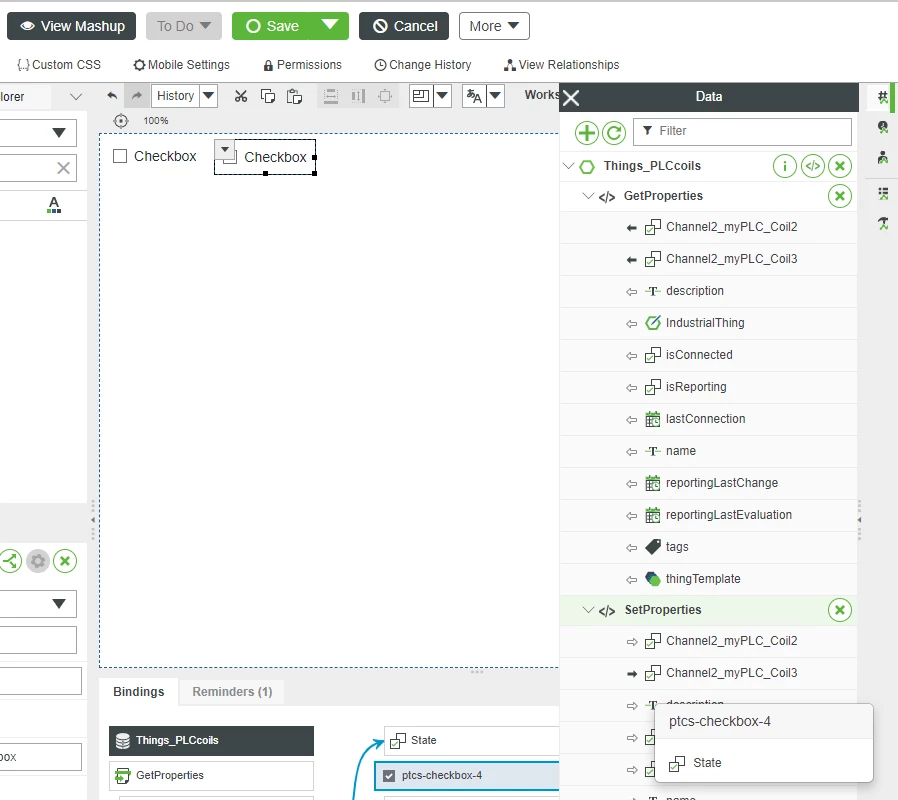Remove the Things_PLCcoils entity
Screen dimensions: 898x800
840,166
